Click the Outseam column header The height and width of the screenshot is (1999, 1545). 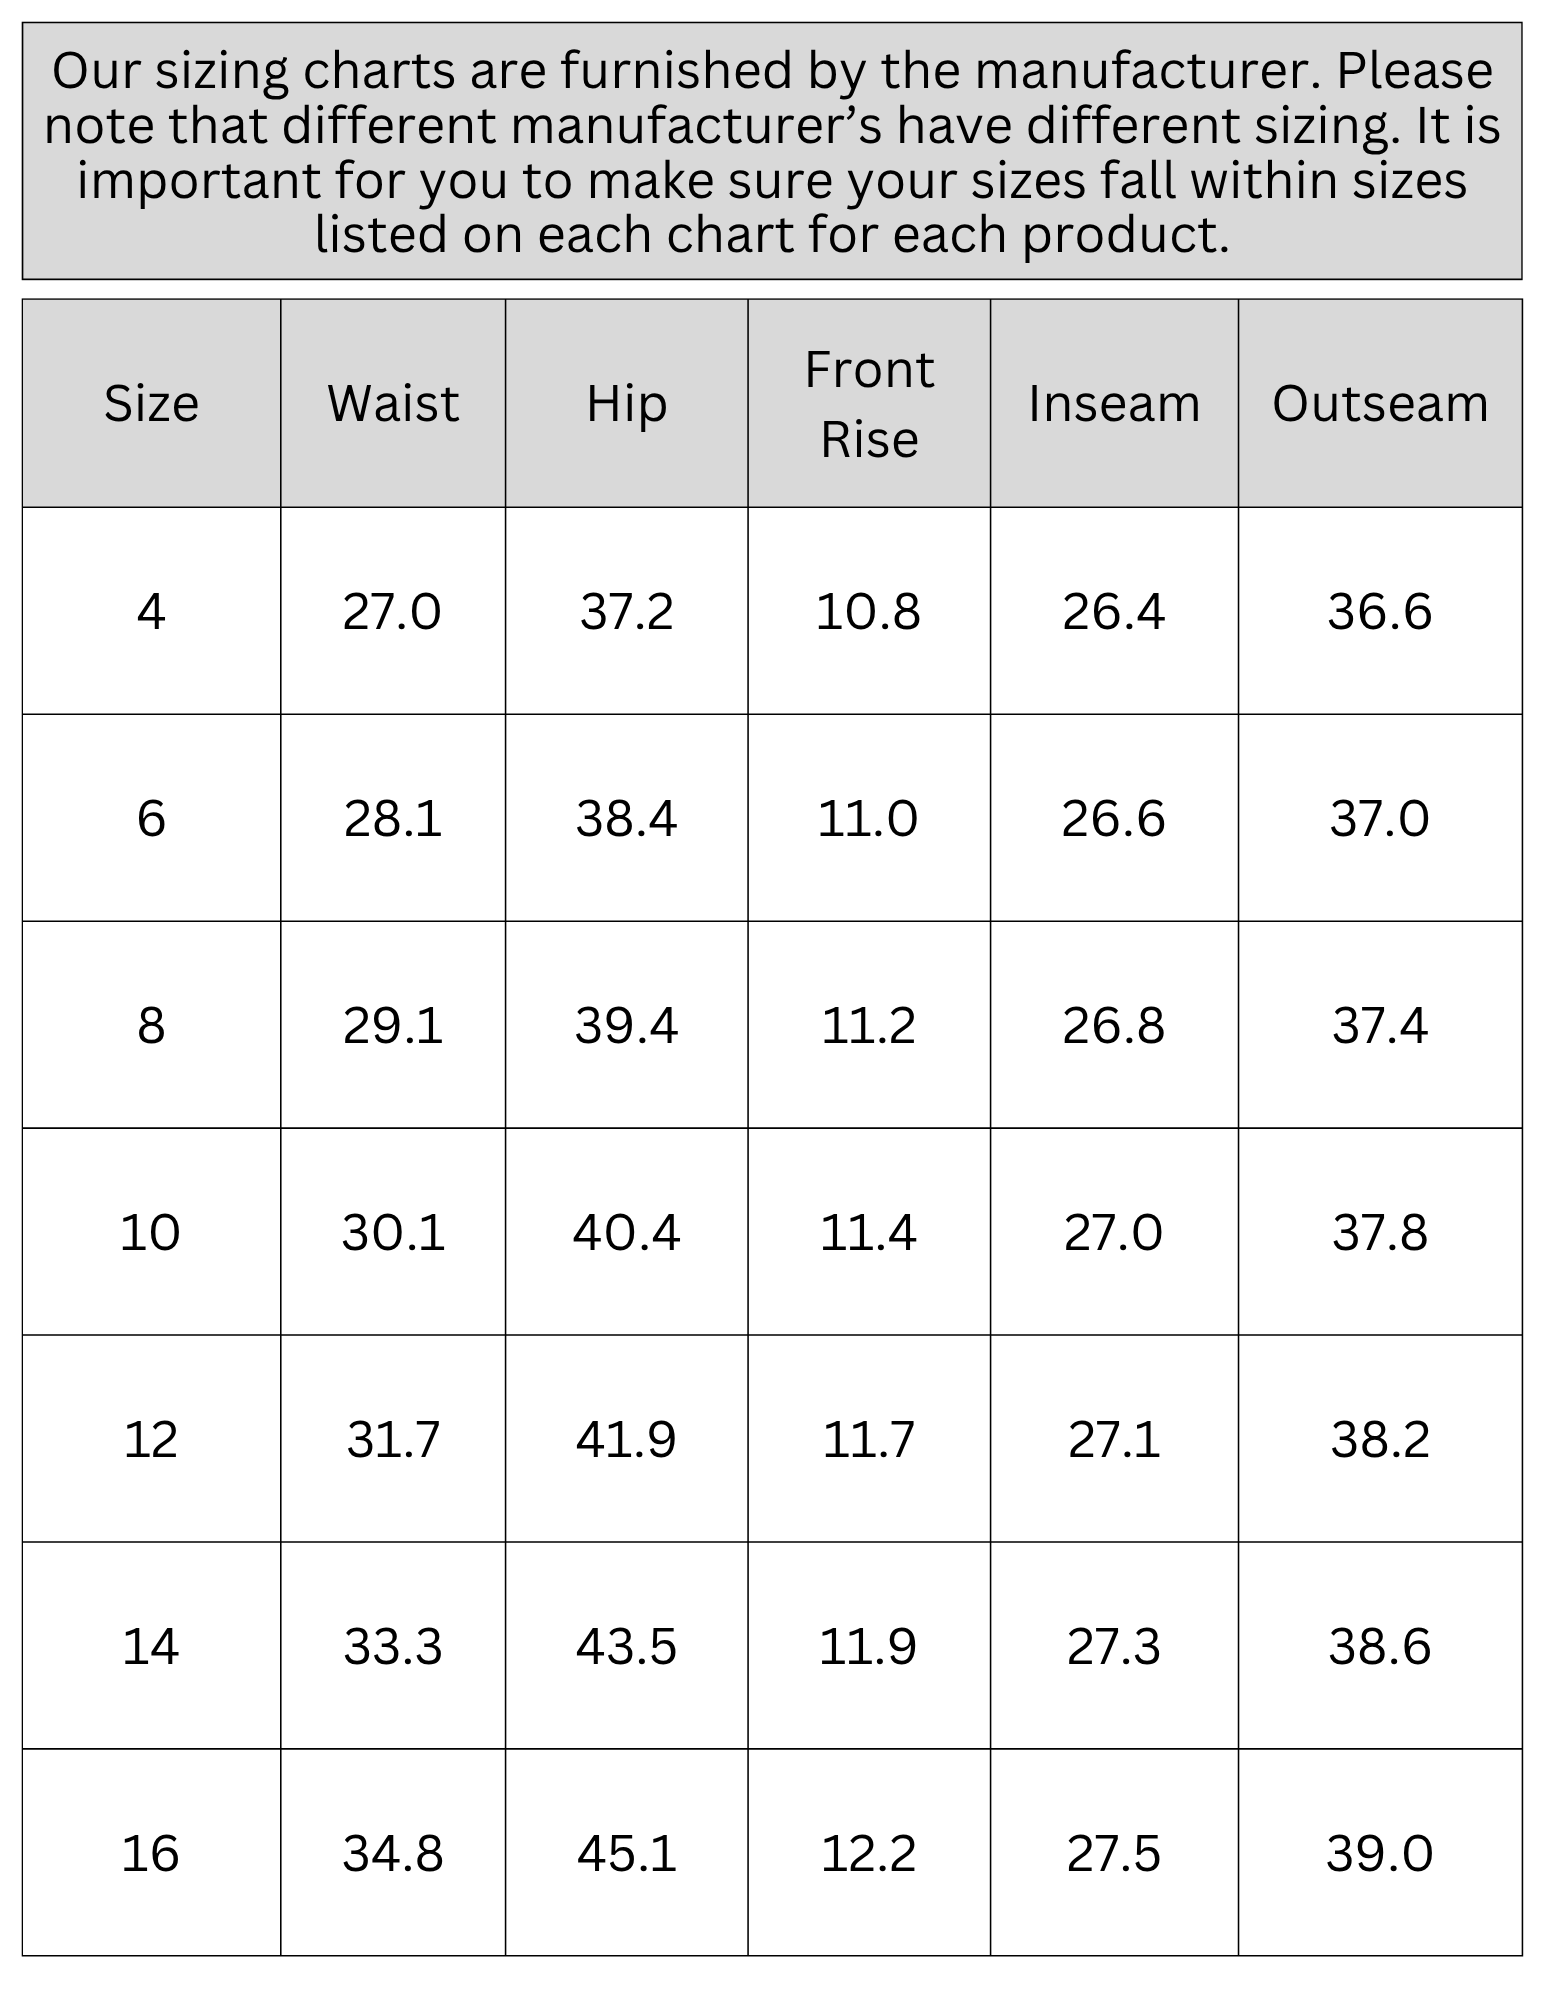(x=1380, y=403)
